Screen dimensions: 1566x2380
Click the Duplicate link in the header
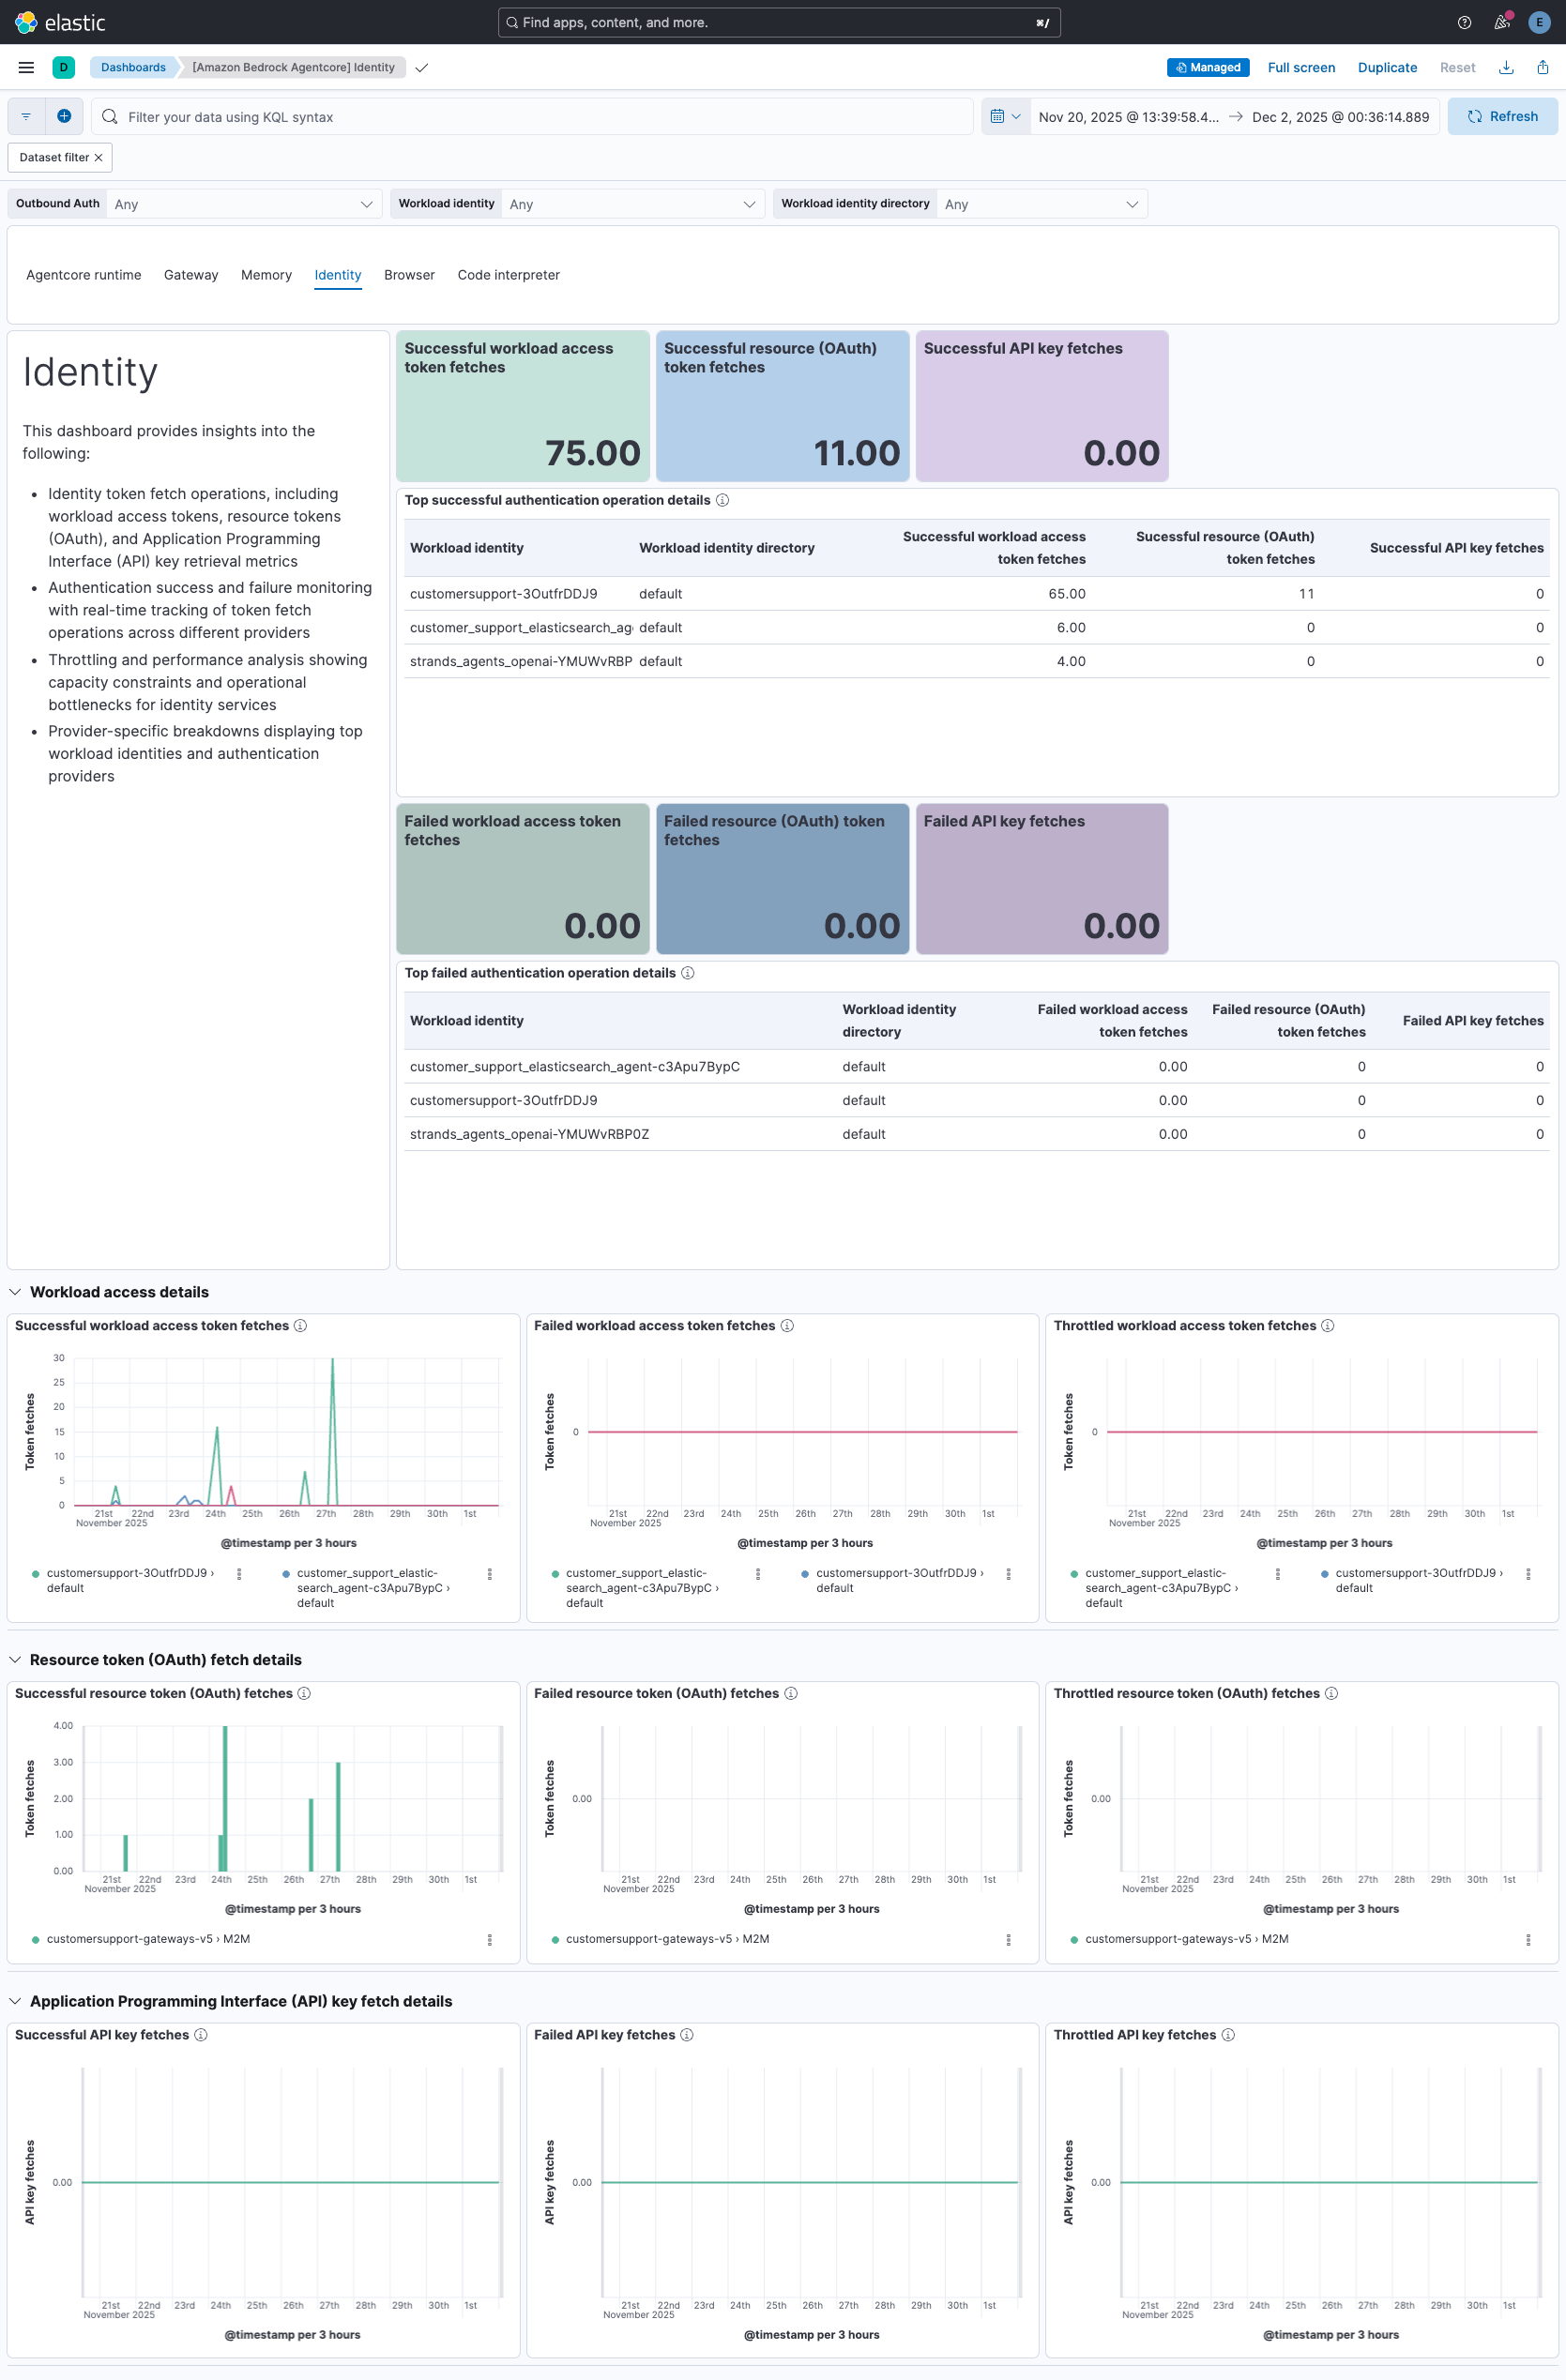point(1387,67)
